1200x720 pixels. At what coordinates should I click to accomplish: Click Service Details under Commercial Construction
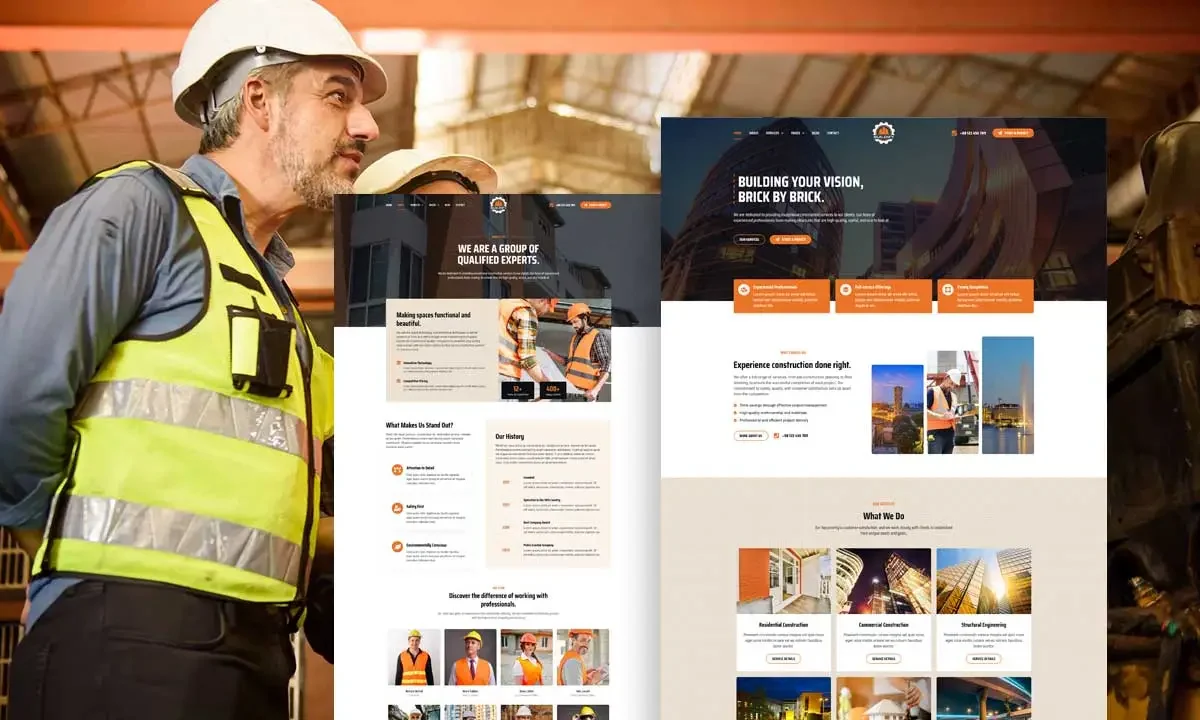click(883, 658)
